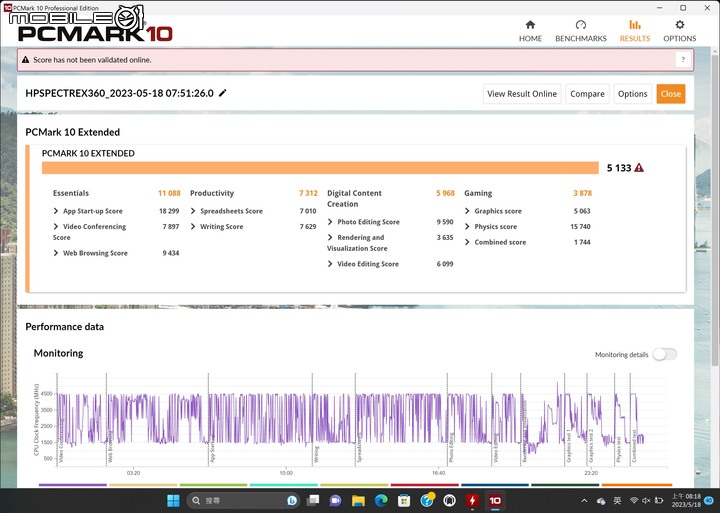
Task: Click the Web Browsing marker in monitoring chart
Action: point(110,447)
